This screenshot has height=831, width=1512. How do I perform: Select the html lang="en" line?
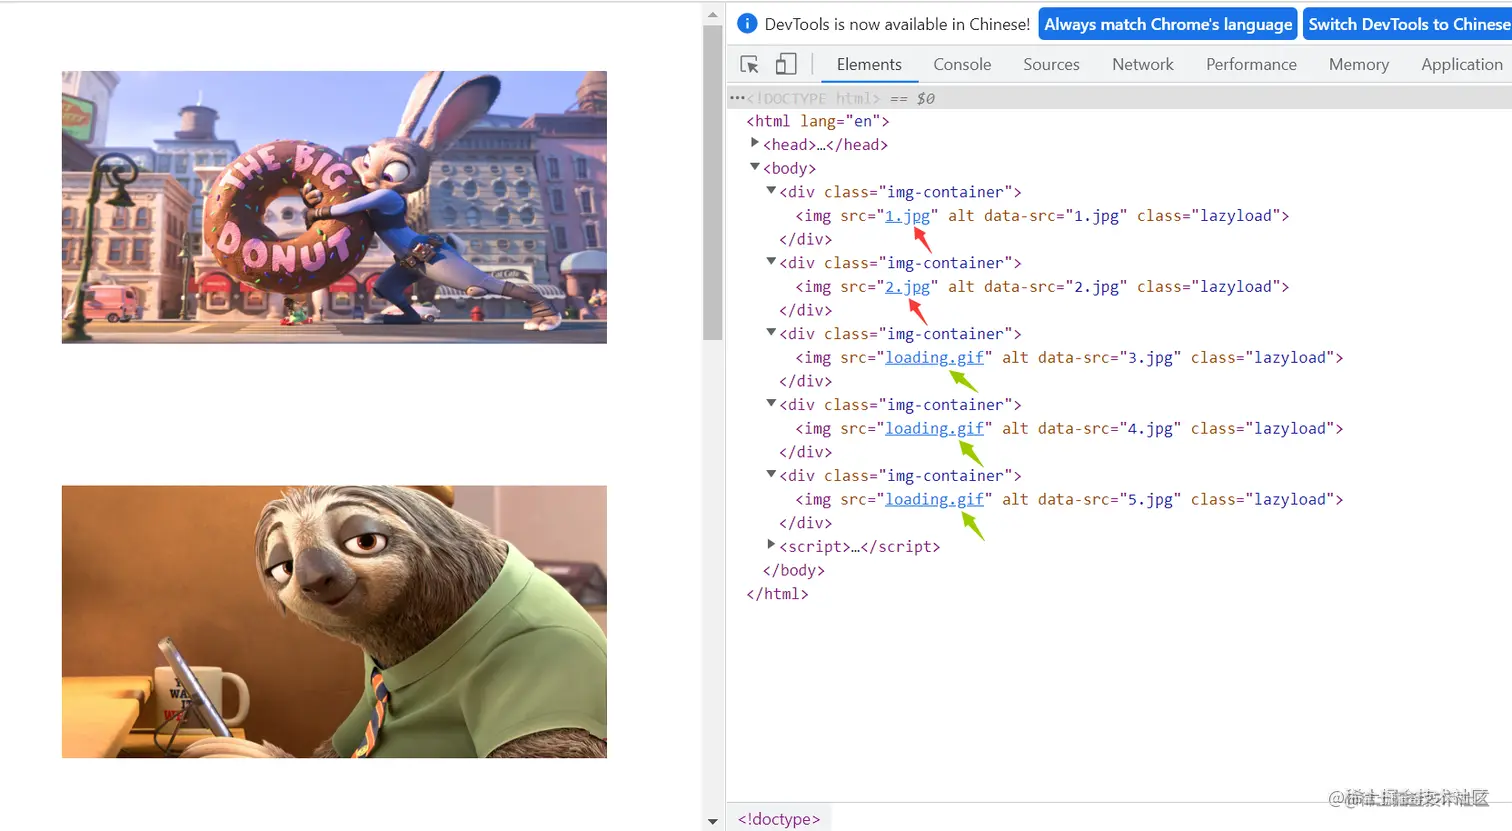tap(818, 121)
